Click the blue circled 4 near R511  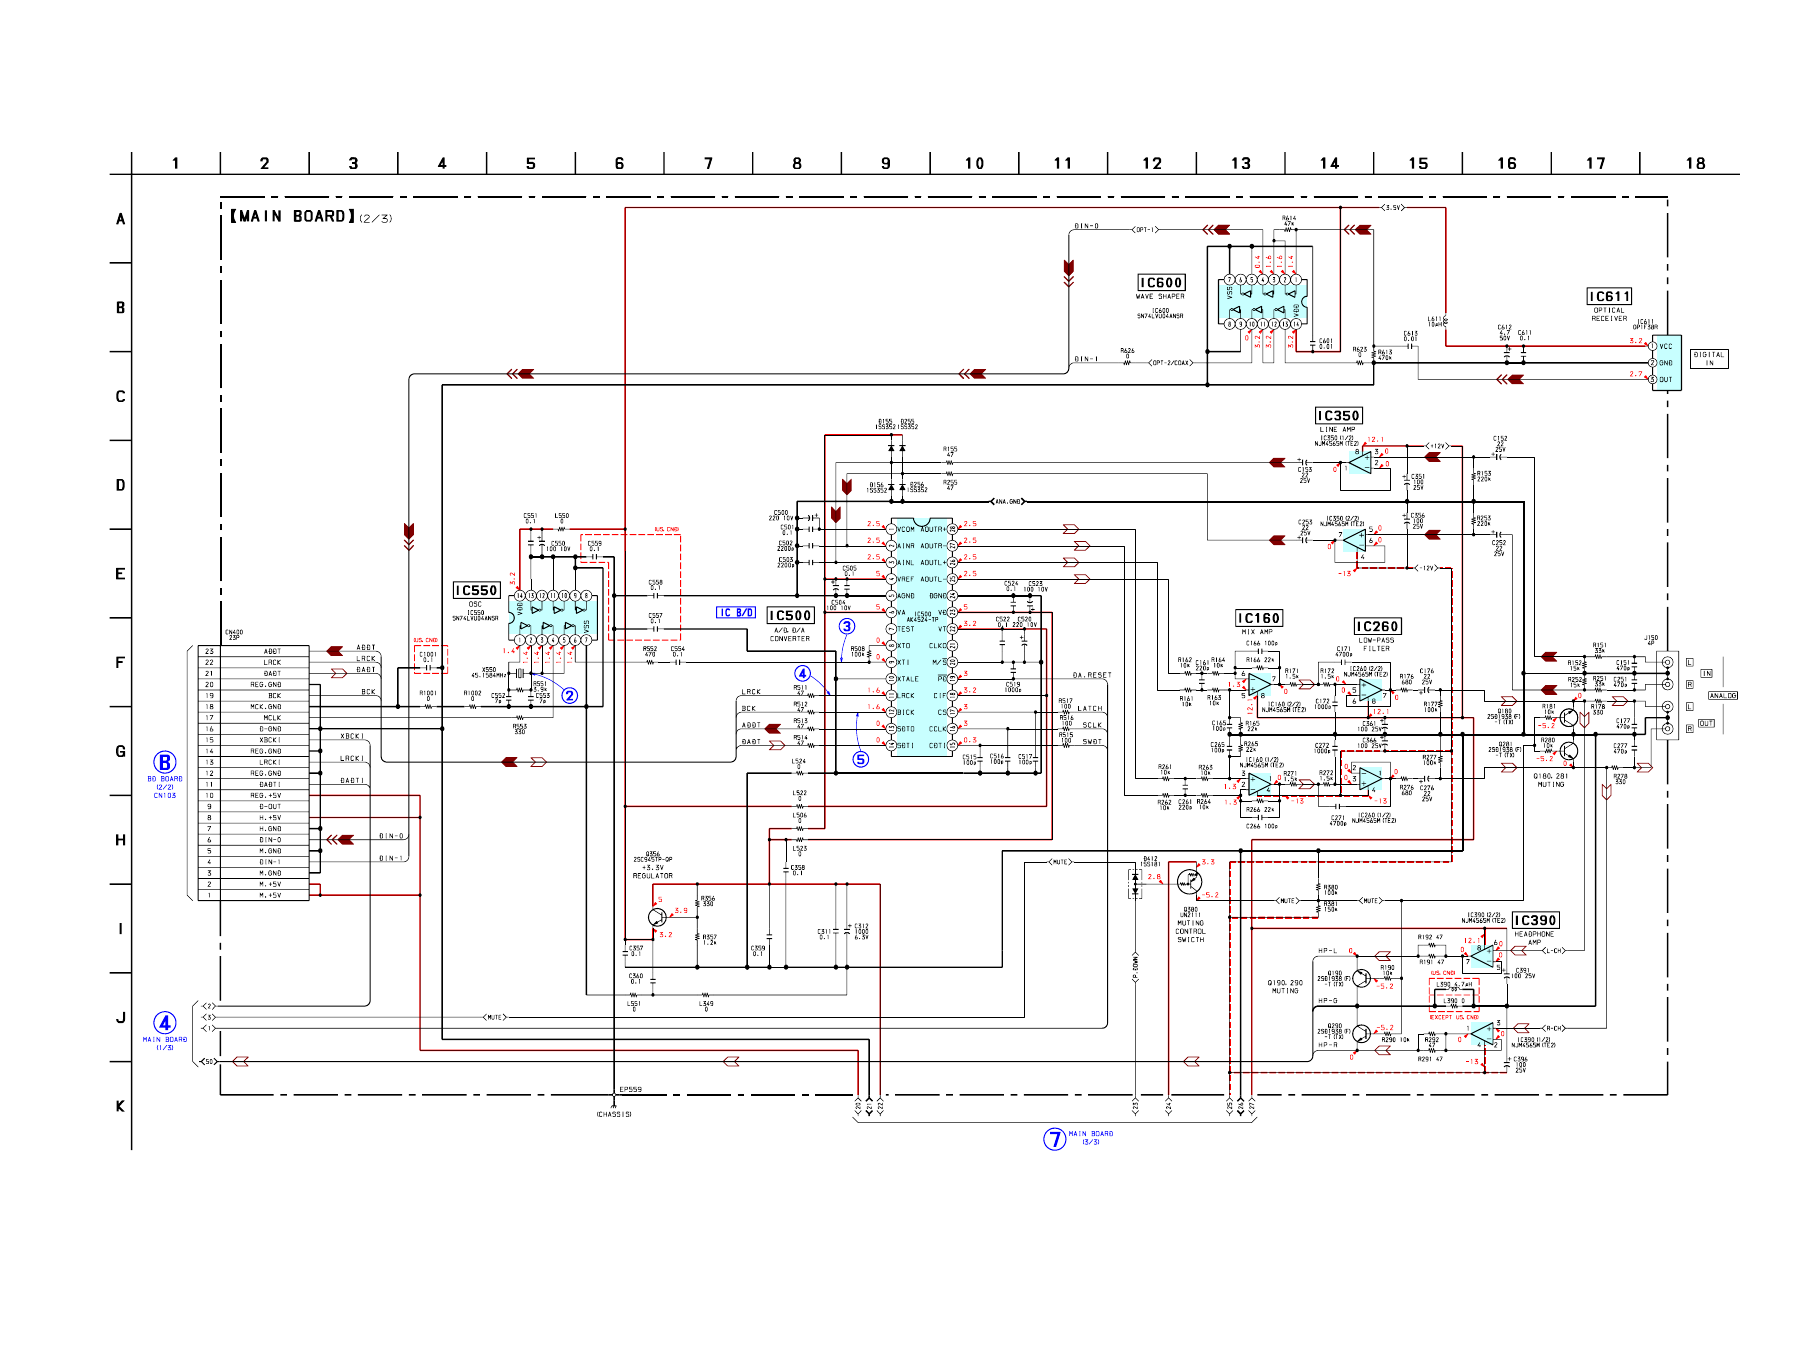coord(802,674)
